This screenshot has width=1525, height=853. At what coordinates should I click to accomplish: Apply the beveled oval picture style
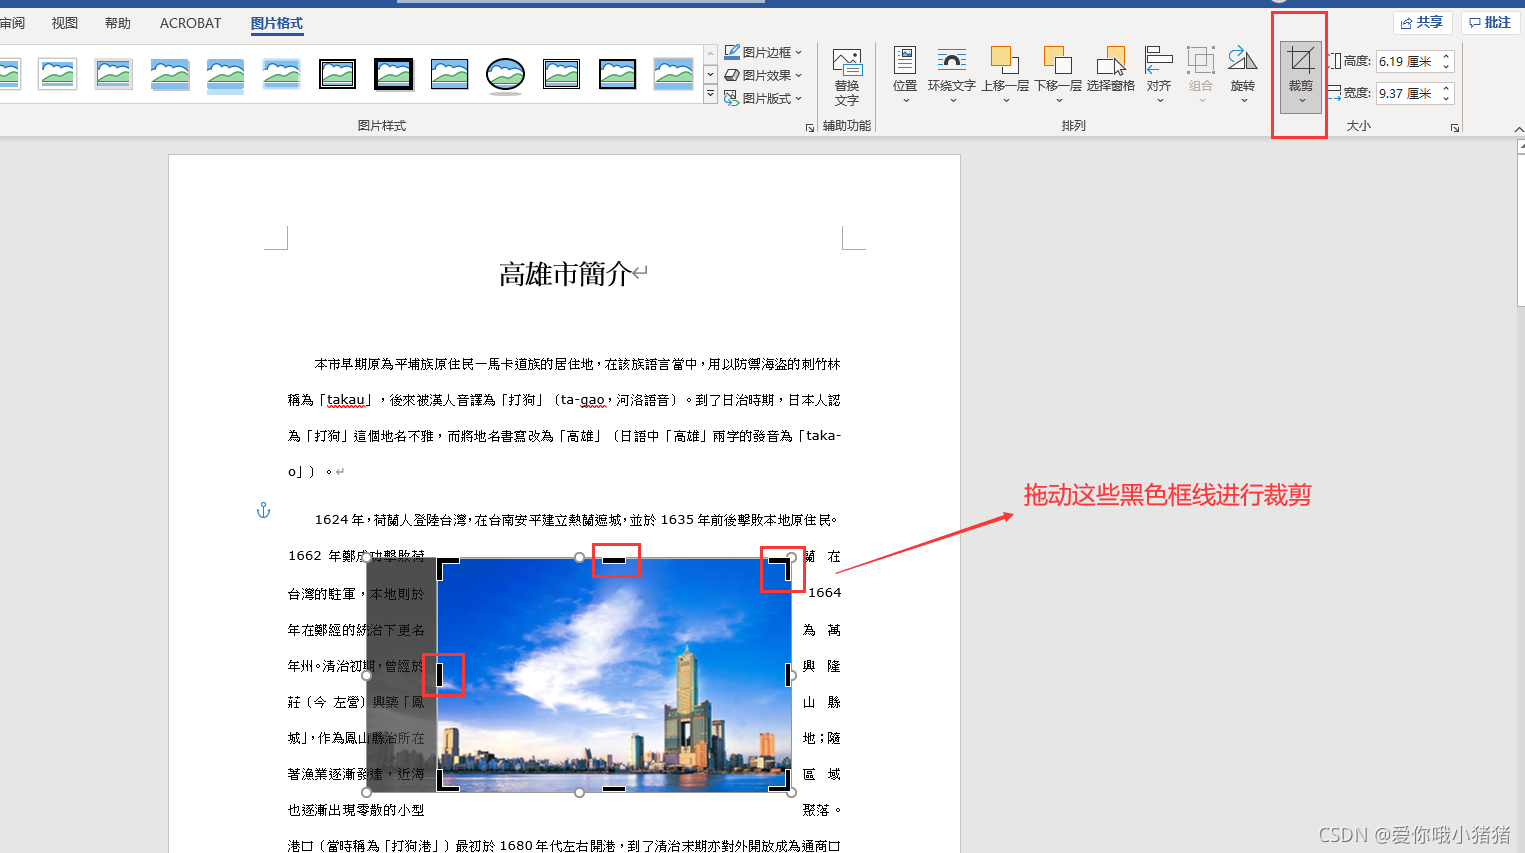click(505, 74)
